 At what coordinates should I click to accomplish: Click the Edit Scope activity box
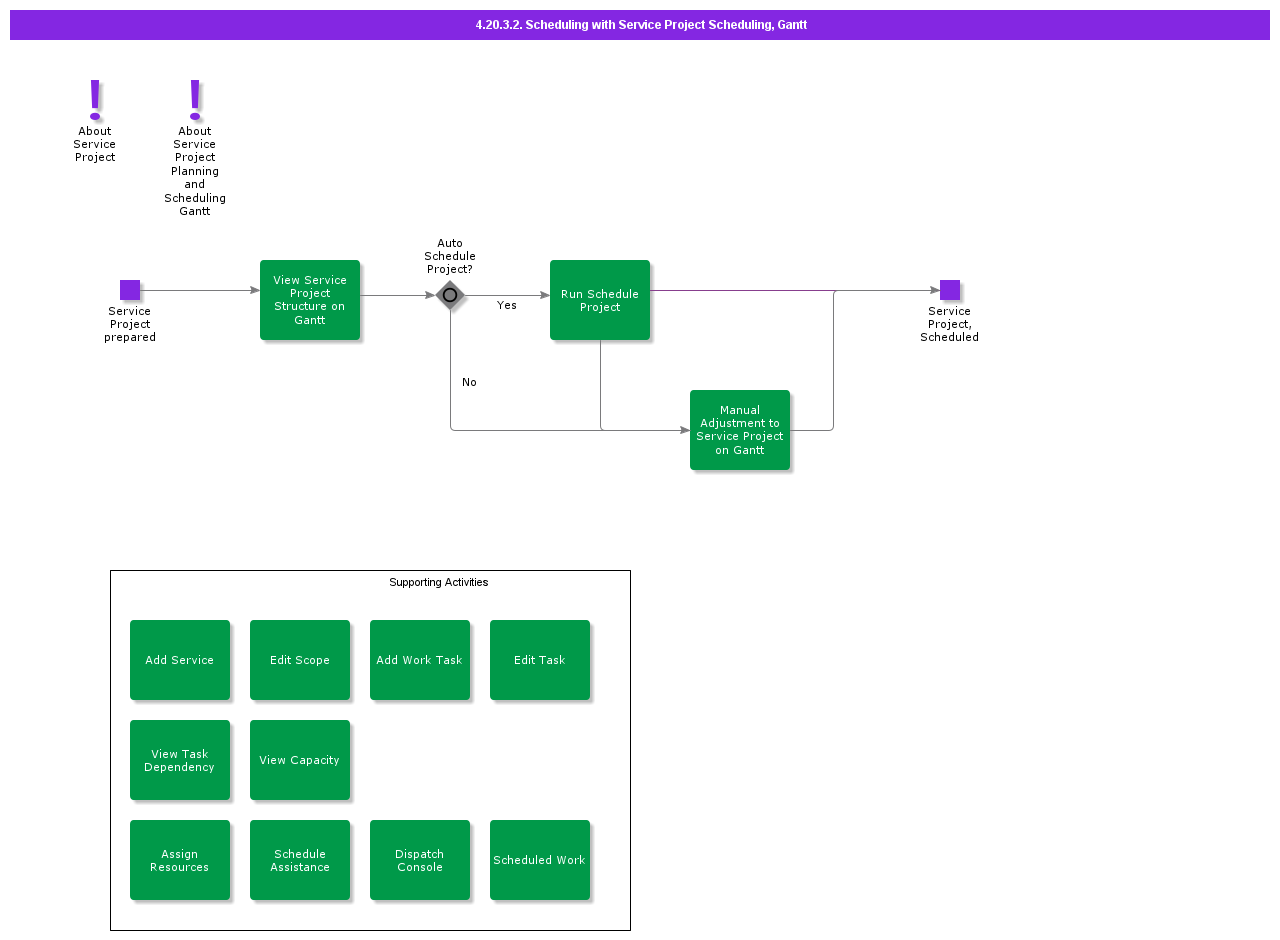pyautogui.click(x=299, y=660)
